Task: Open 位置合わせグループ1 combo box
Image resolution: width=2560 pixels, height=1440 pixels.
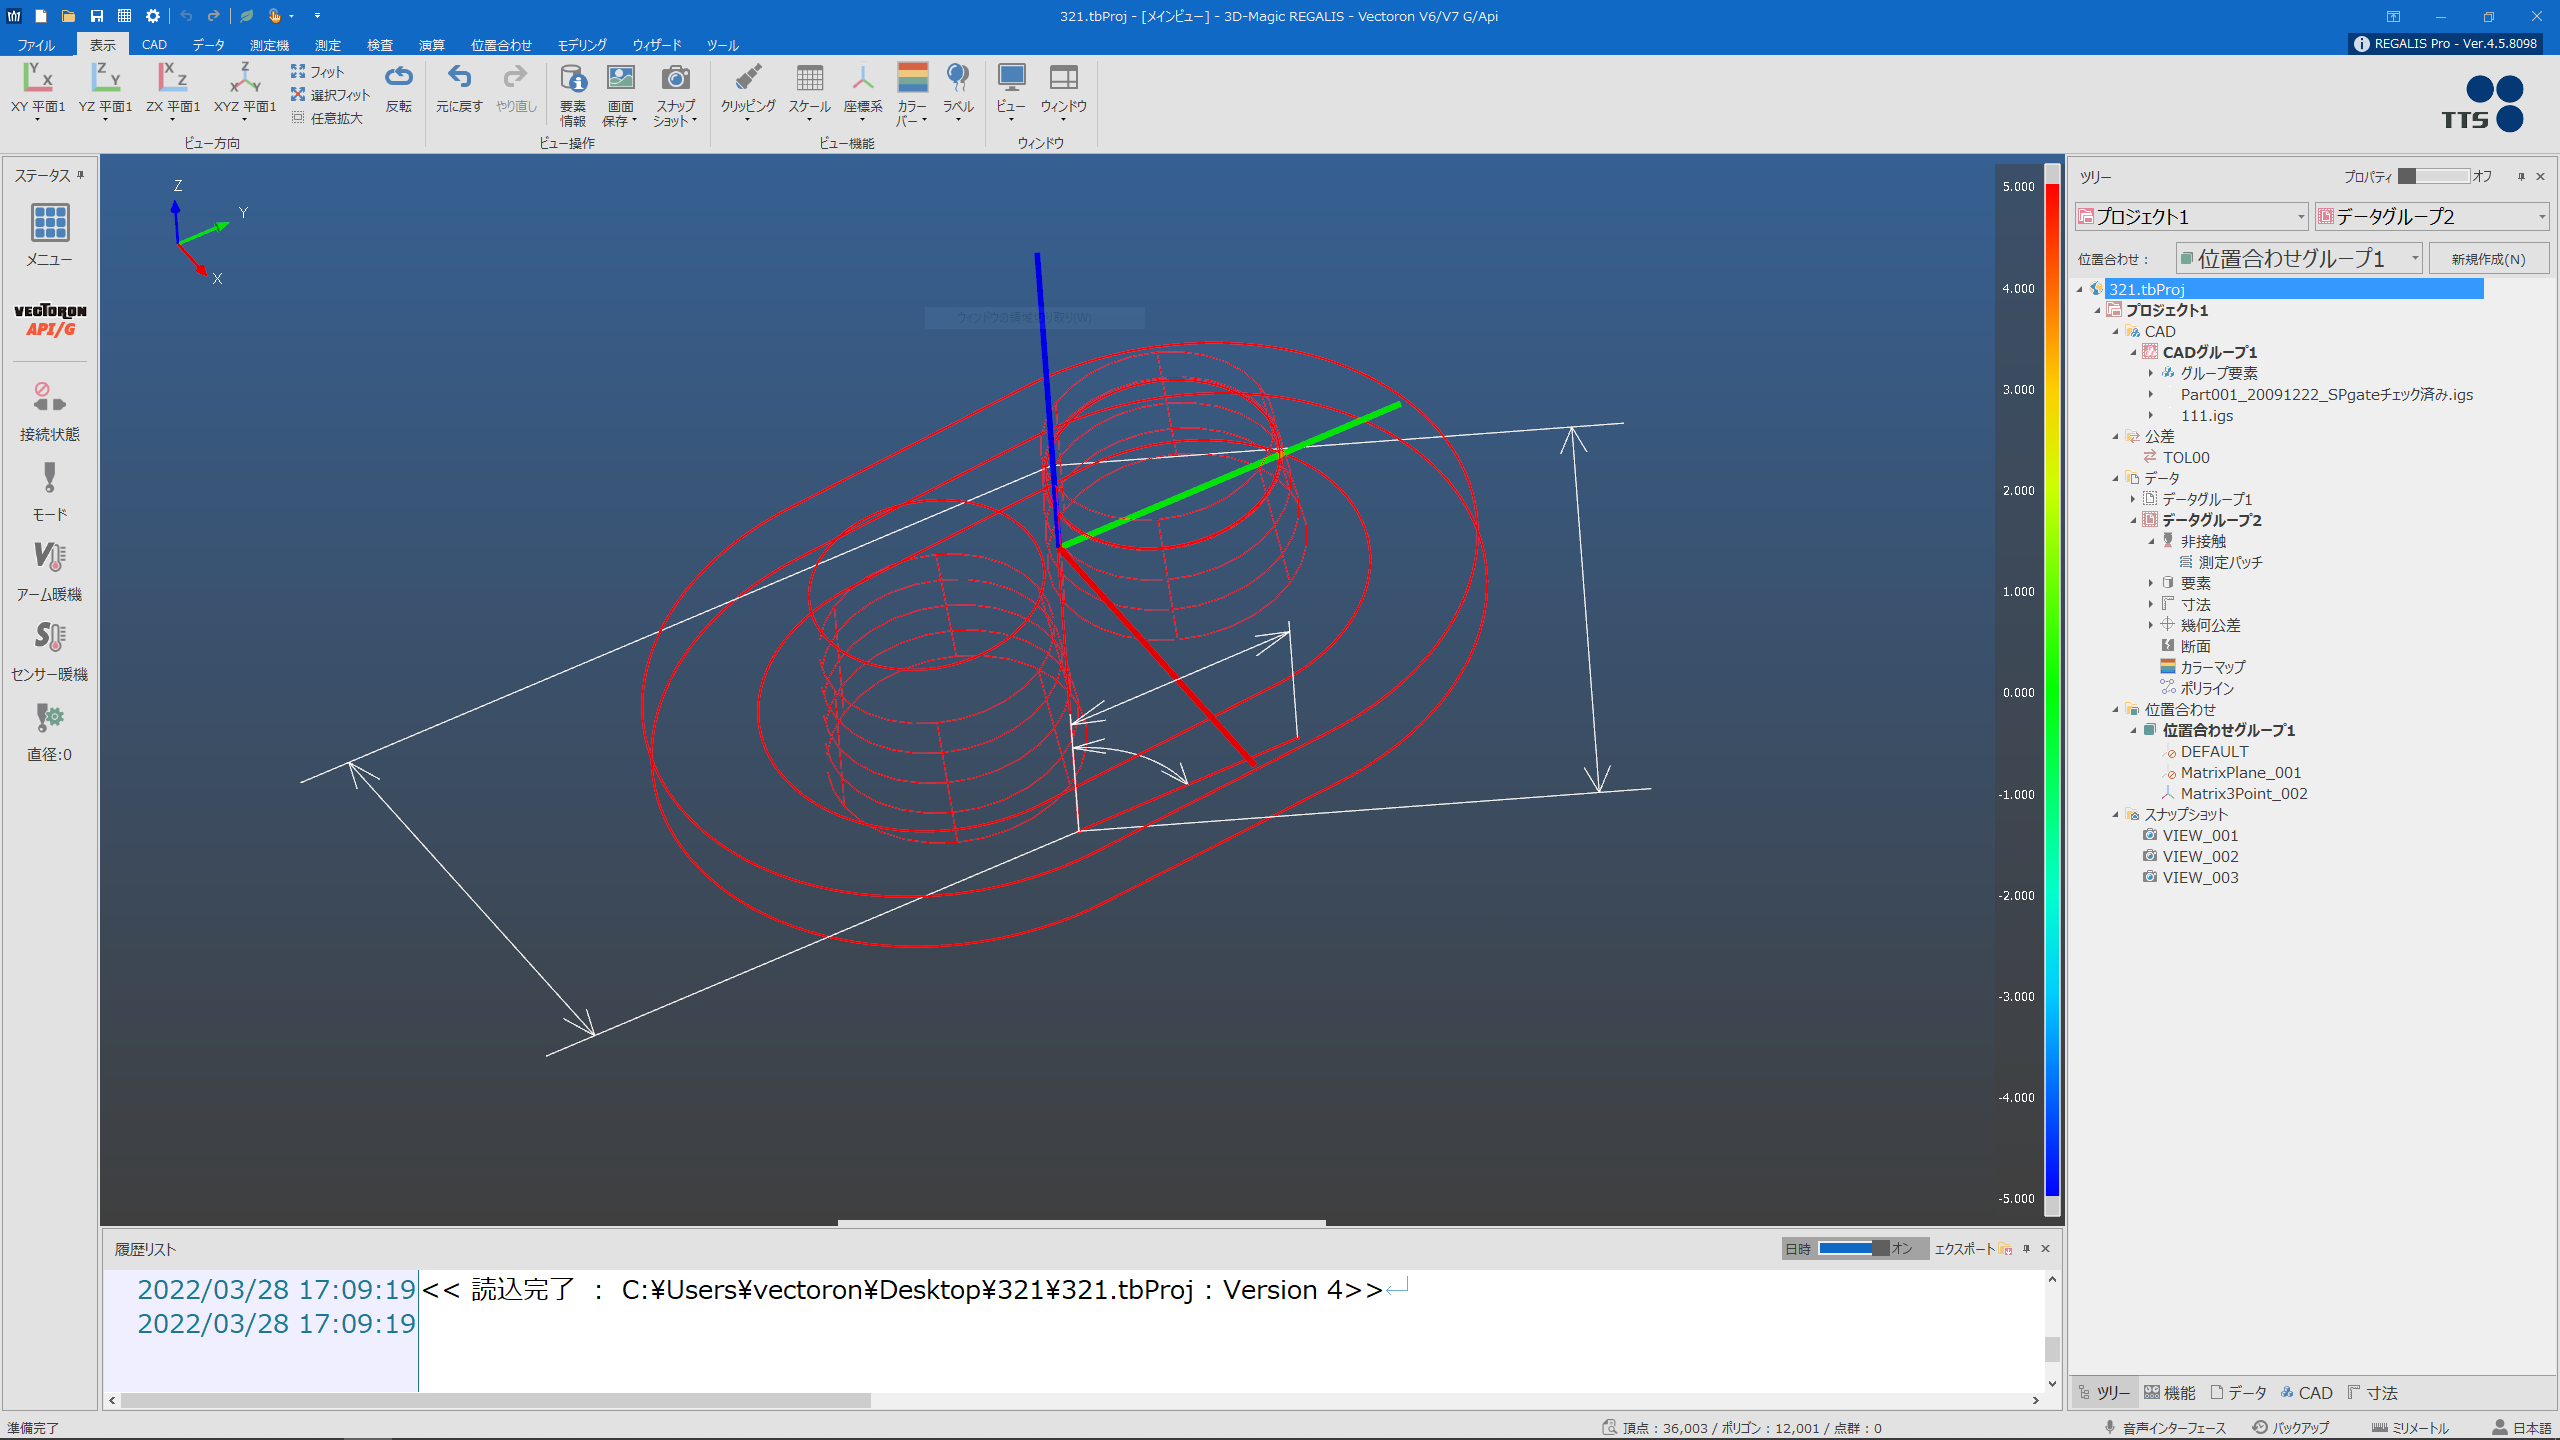Action: [x=2299, y=258]
